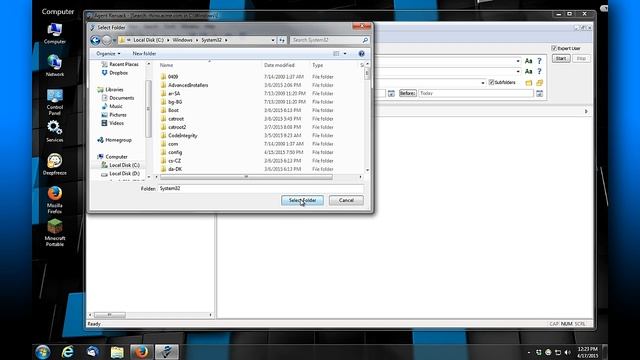
Task: Click the refresh icon beside the address bar
Action: coord(282,40)
